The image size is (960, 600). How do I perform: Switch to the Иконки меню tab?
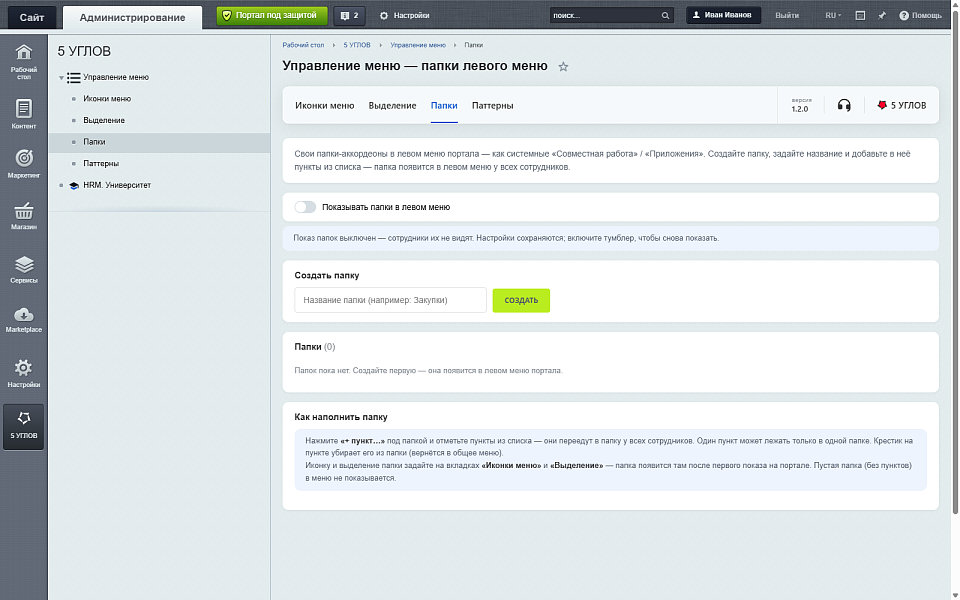tap(324, 105)
